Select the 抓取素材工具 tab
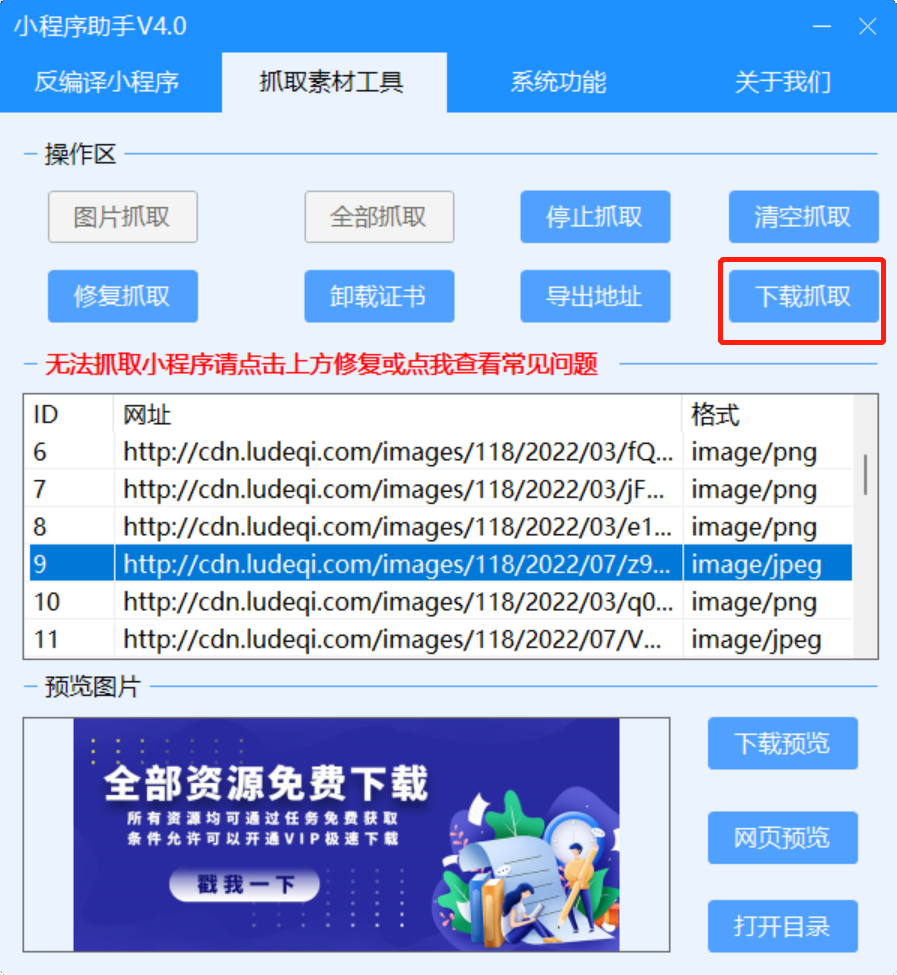Viewport: 897px width, 975px height. [x=334, y=82]
